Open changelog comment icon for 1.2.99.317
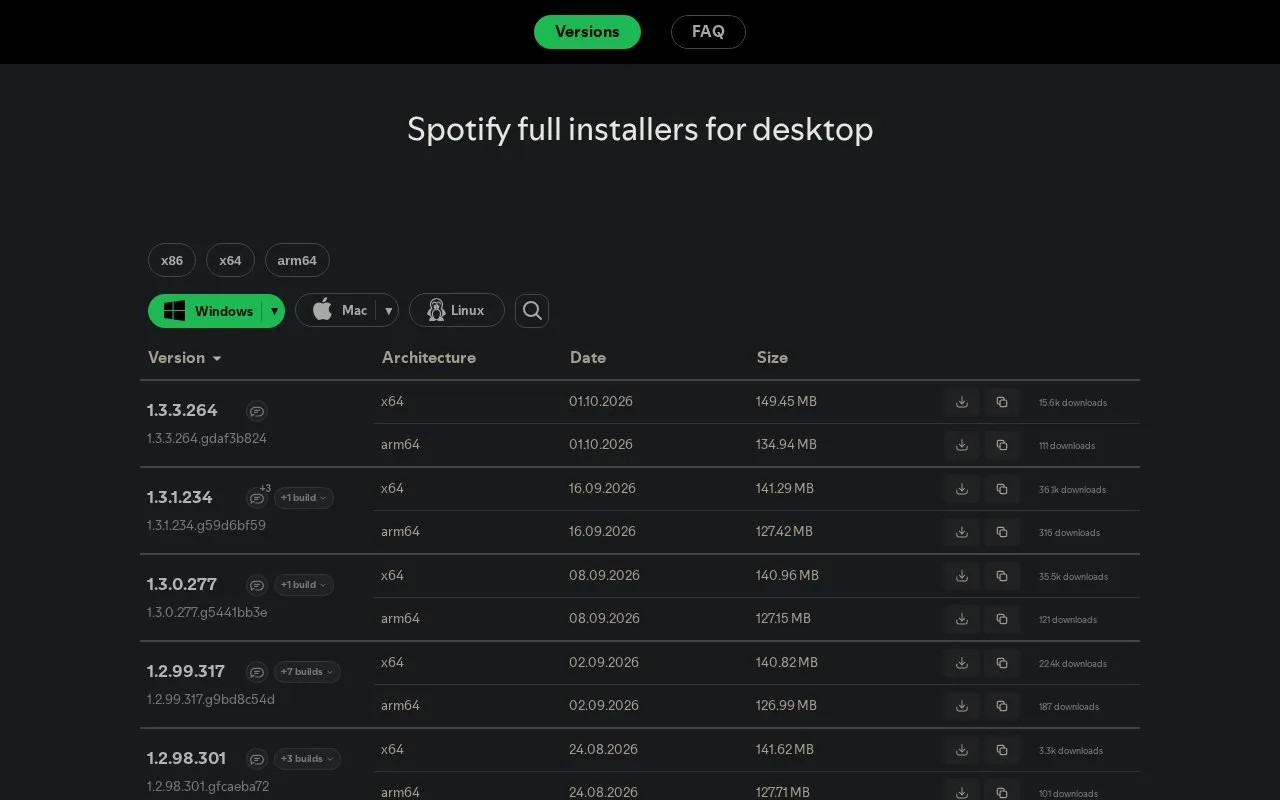 (257, 672)
